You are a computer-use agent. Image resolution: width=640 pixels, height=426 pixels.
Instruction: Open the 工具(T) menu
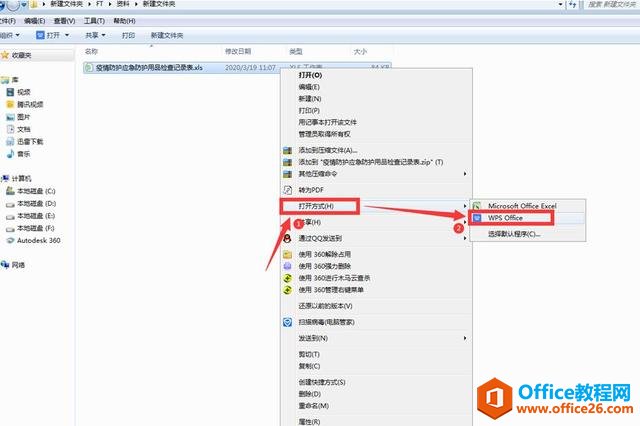pos(94,21)
